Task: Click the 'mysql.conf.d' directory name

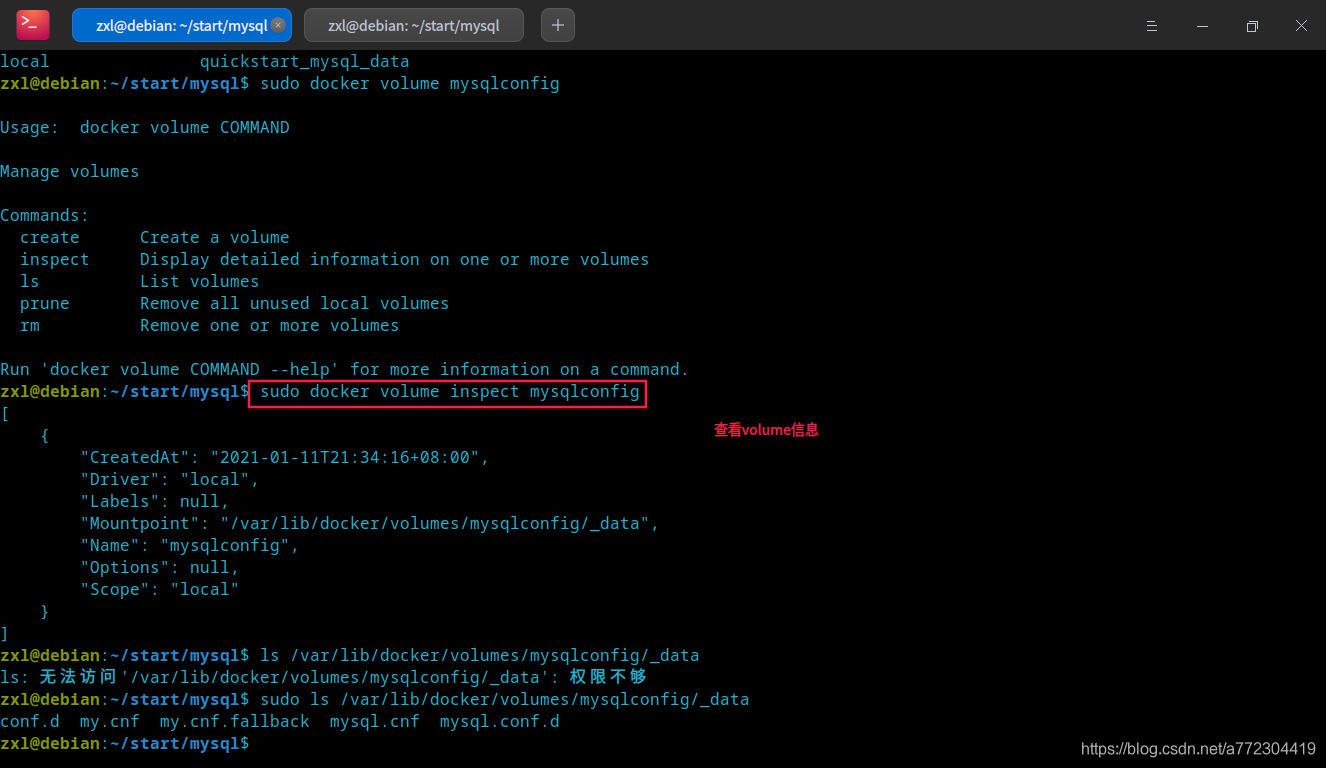Action: pyautogui.click(x=500, y=722)
